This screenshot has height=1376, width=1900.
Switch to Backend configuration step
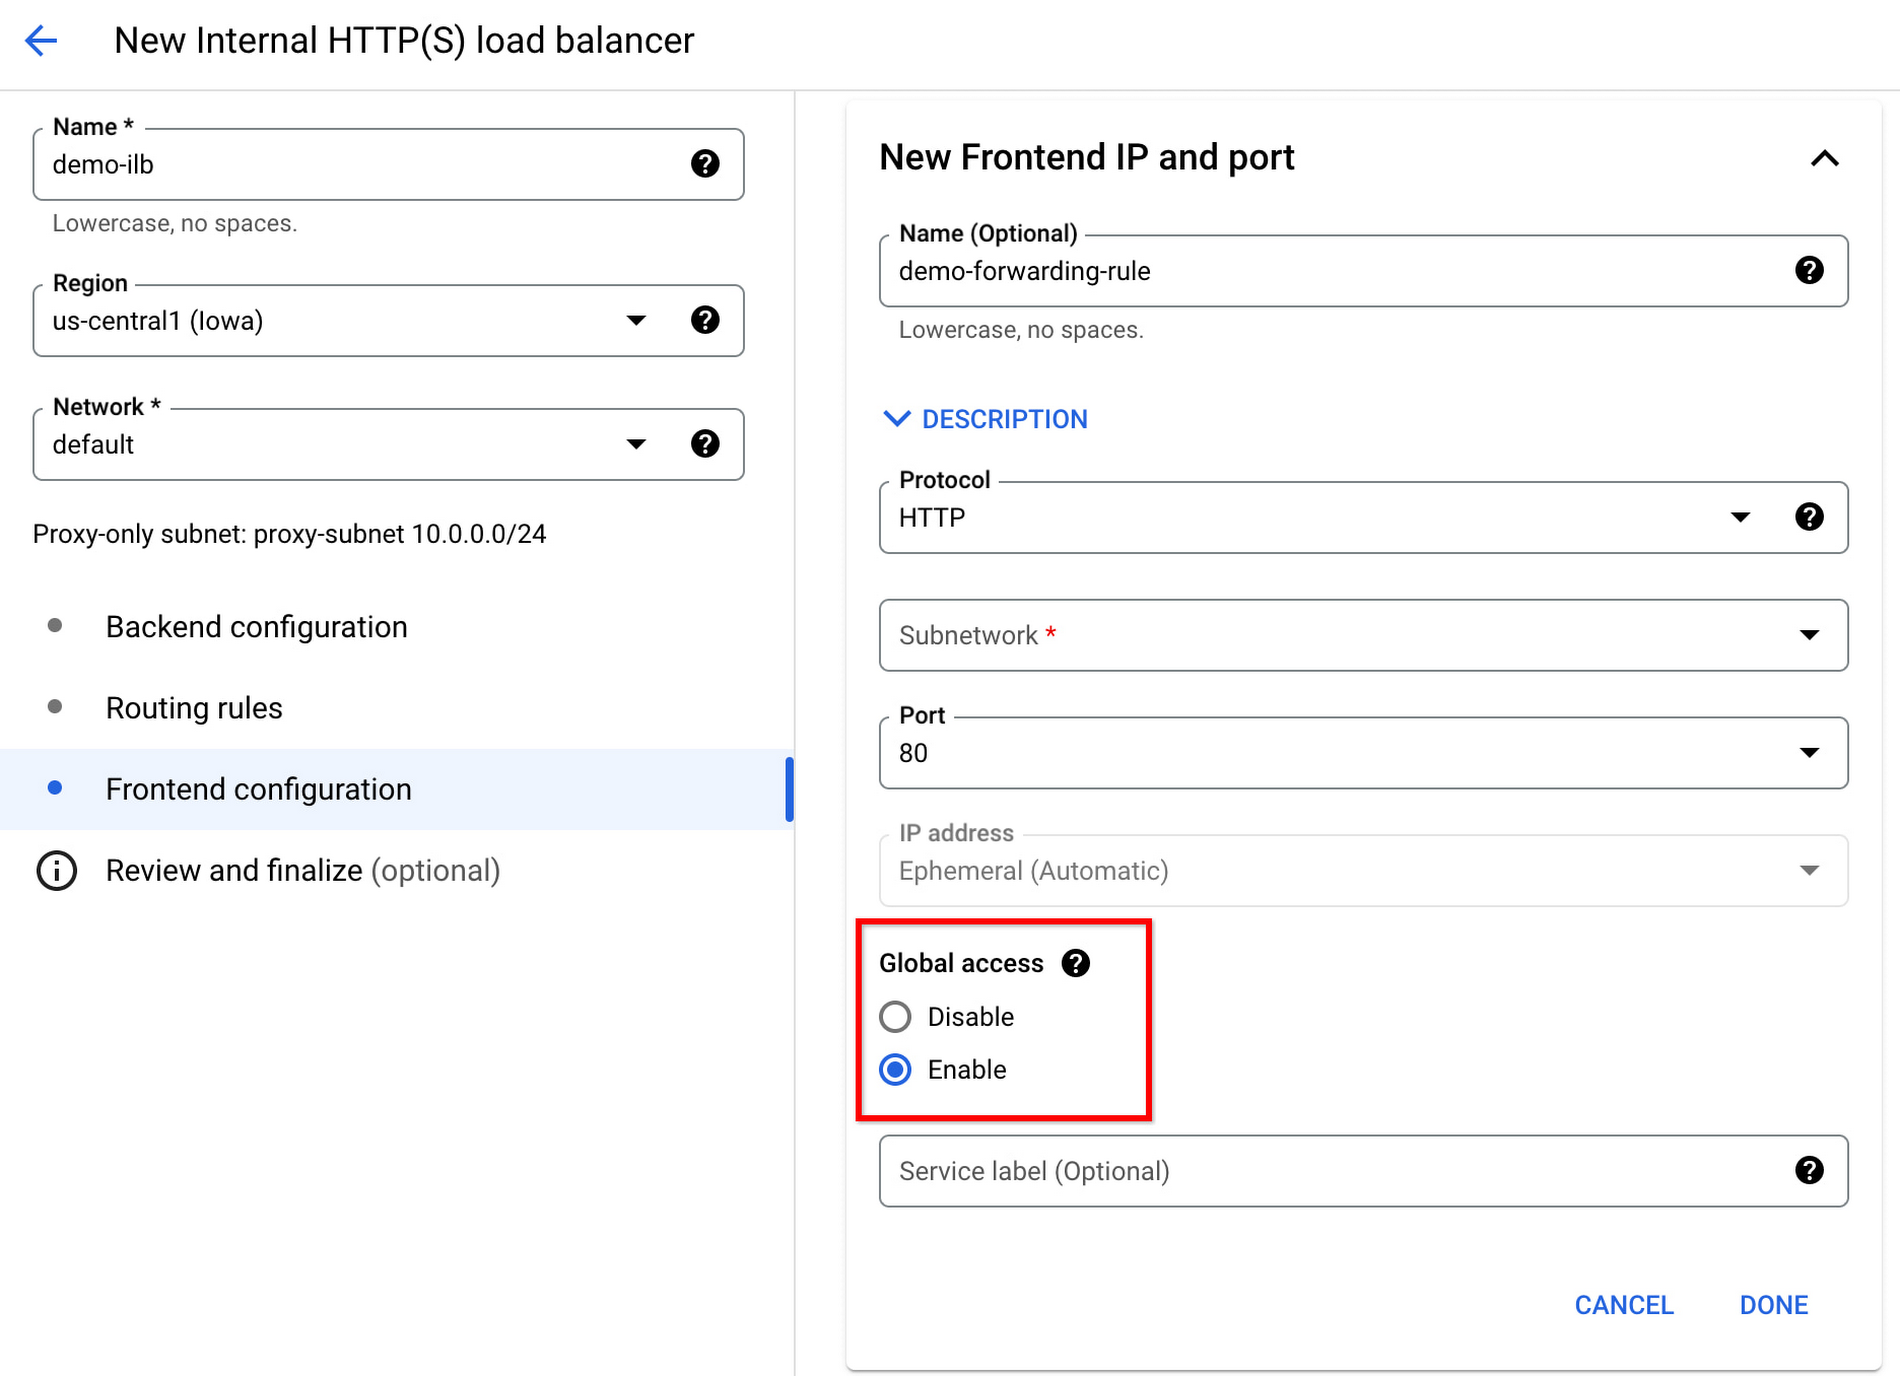click(256, 627)
